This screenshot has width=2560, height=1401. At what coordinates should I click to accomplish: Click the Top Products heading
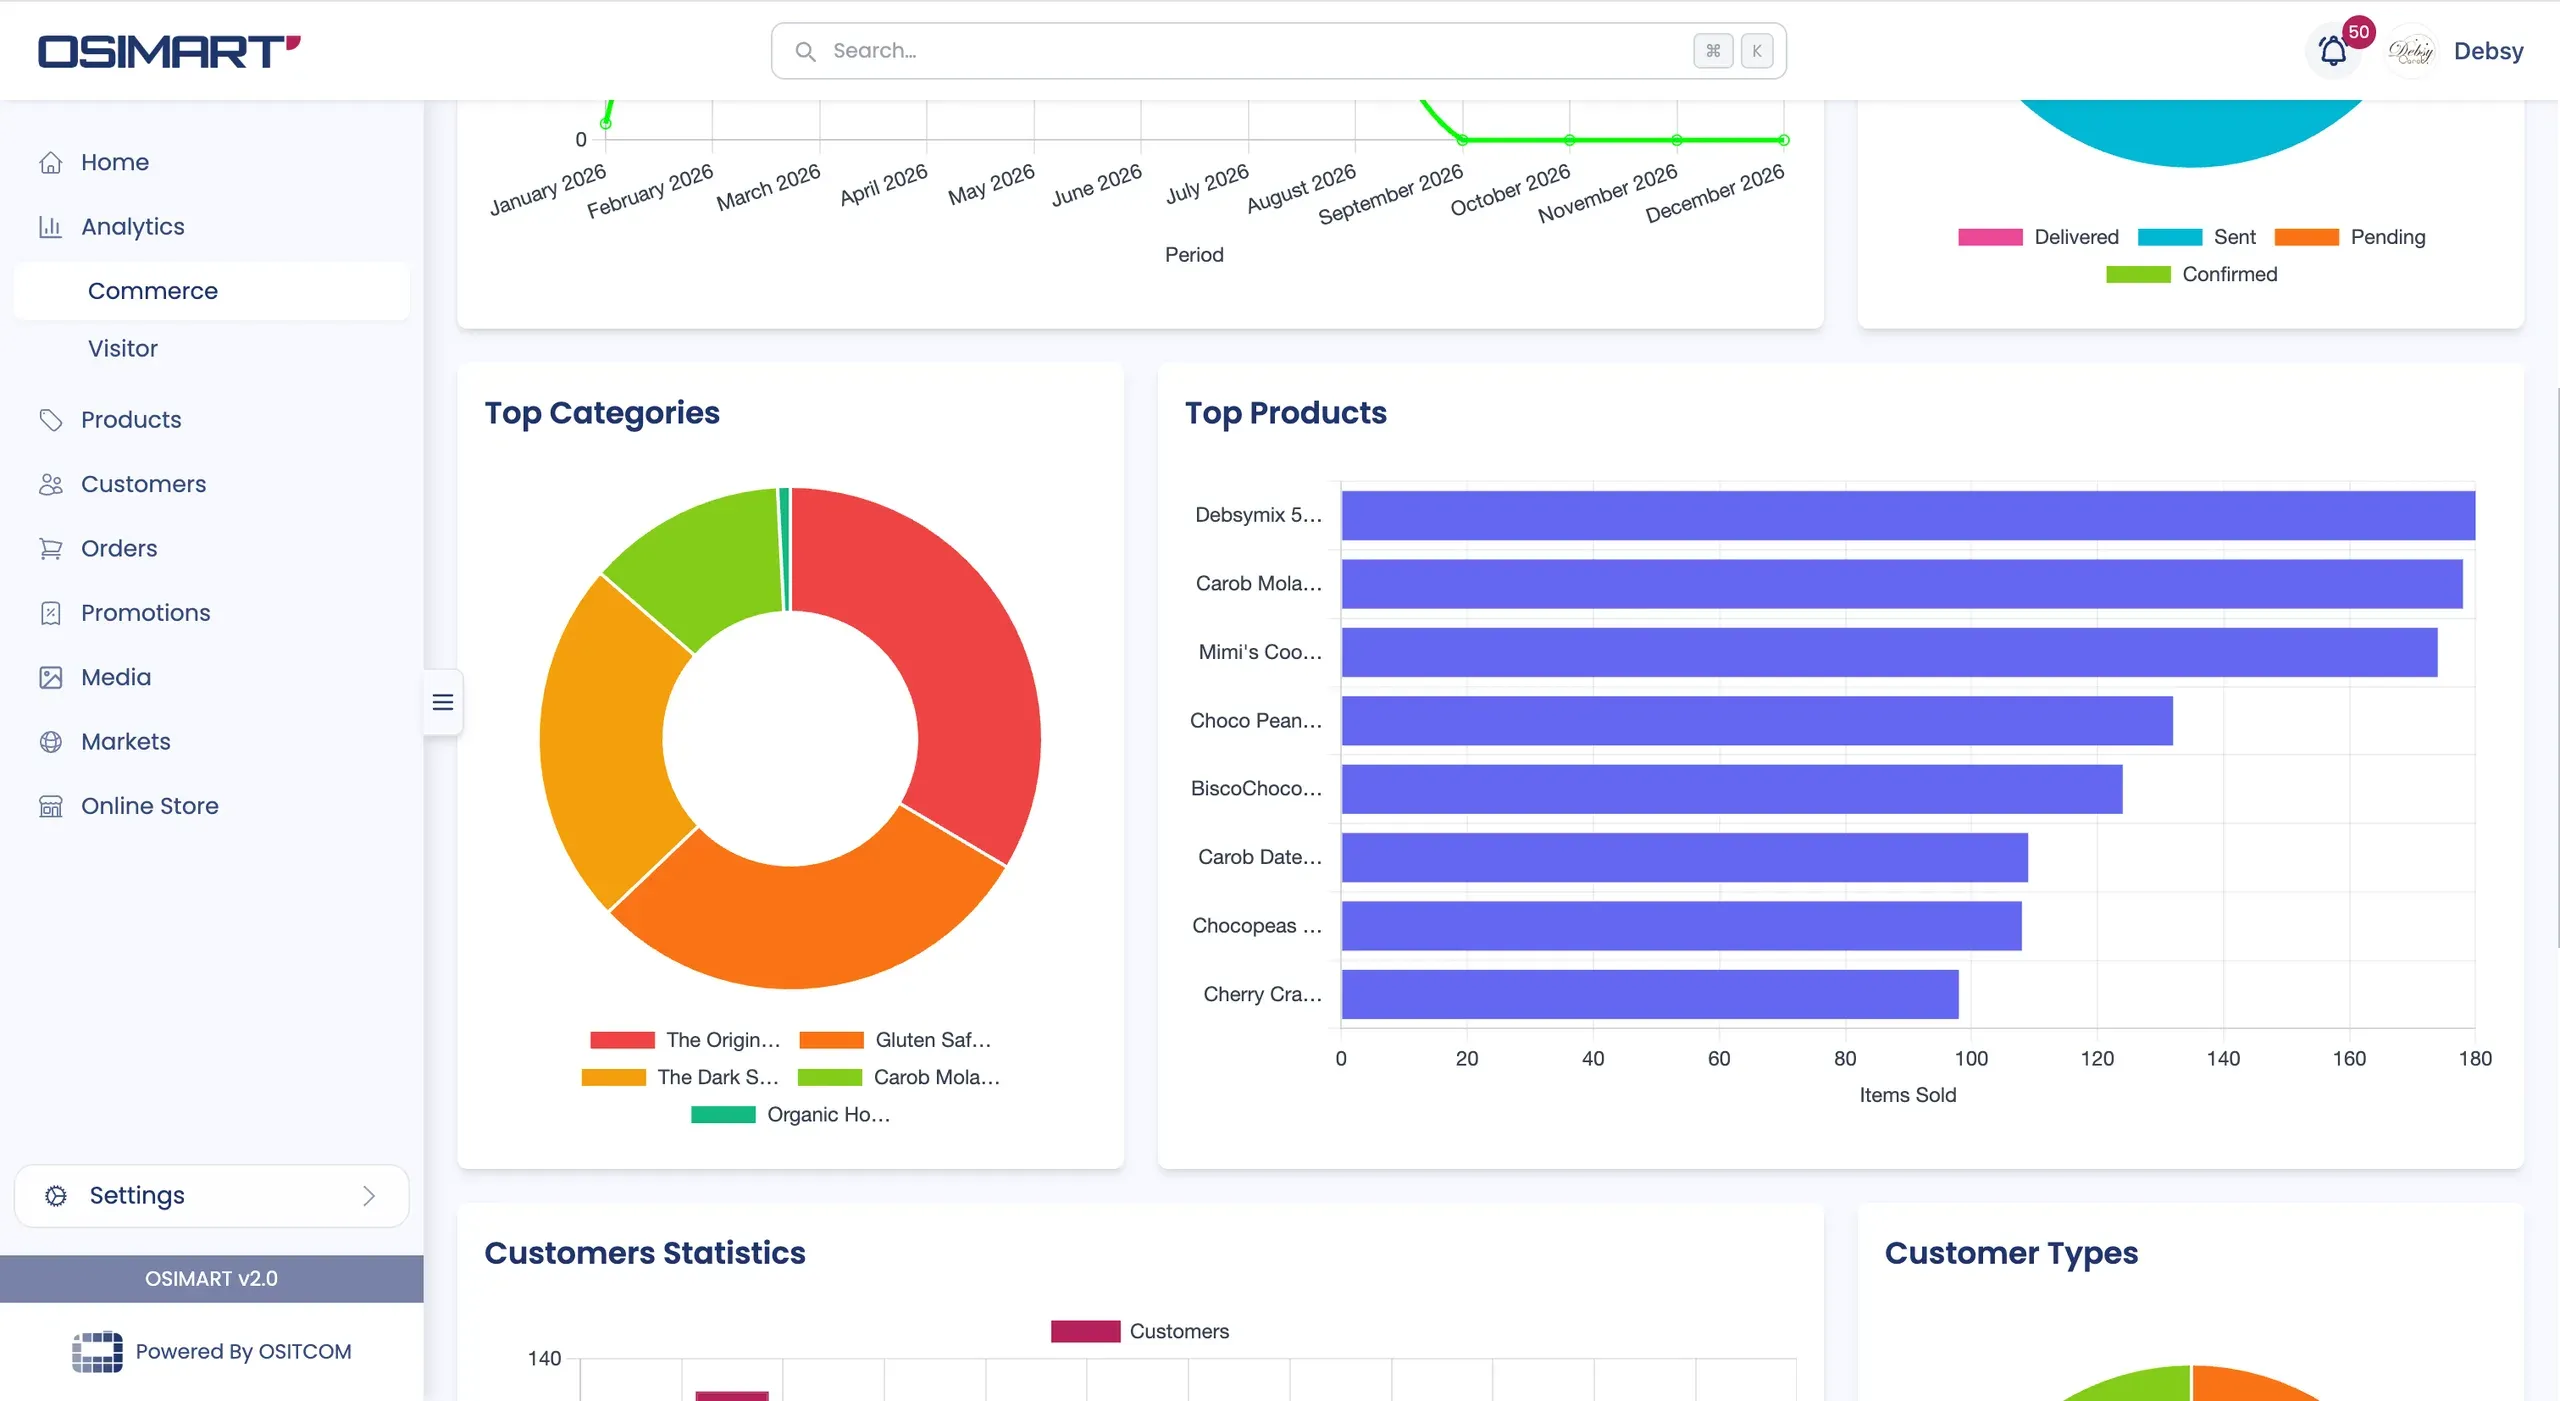[1285, 413]
